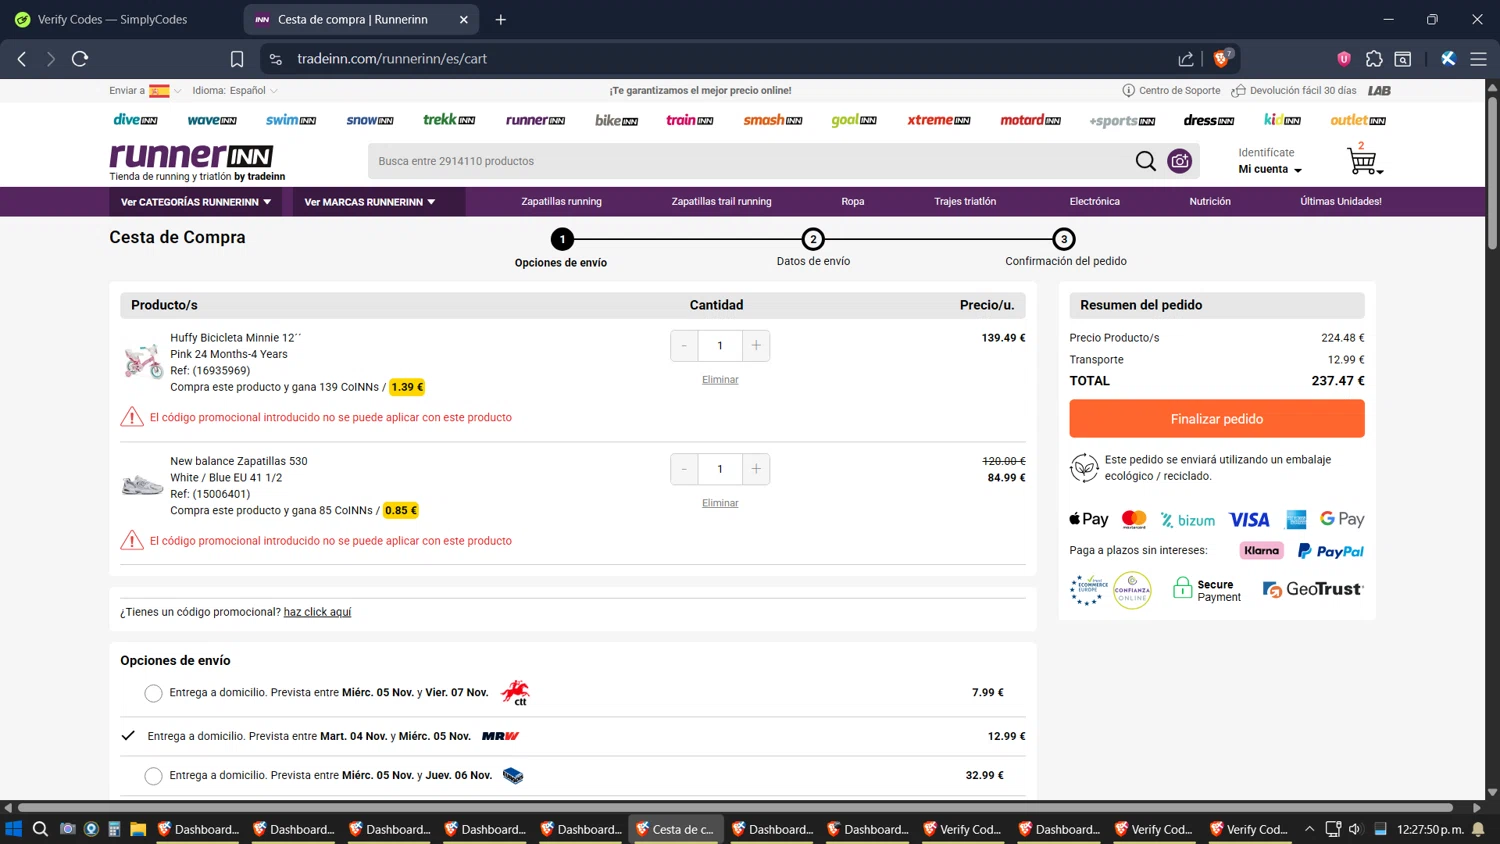Expand Ver CATEGORÍAS RUNNERINN menu
This screenshot has height=844, width=1500.
(x=196, y=202)
